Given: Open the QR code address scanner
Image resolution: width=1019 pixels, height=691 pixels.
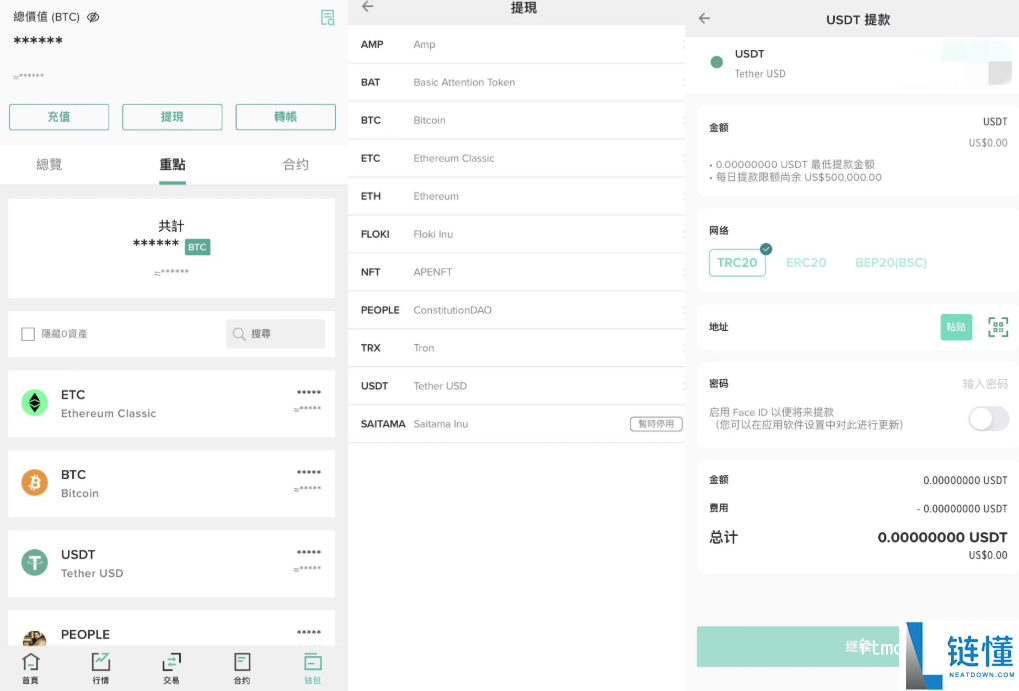Looking at the screenshot, I should pyautogui.click(x=998, y=327).
